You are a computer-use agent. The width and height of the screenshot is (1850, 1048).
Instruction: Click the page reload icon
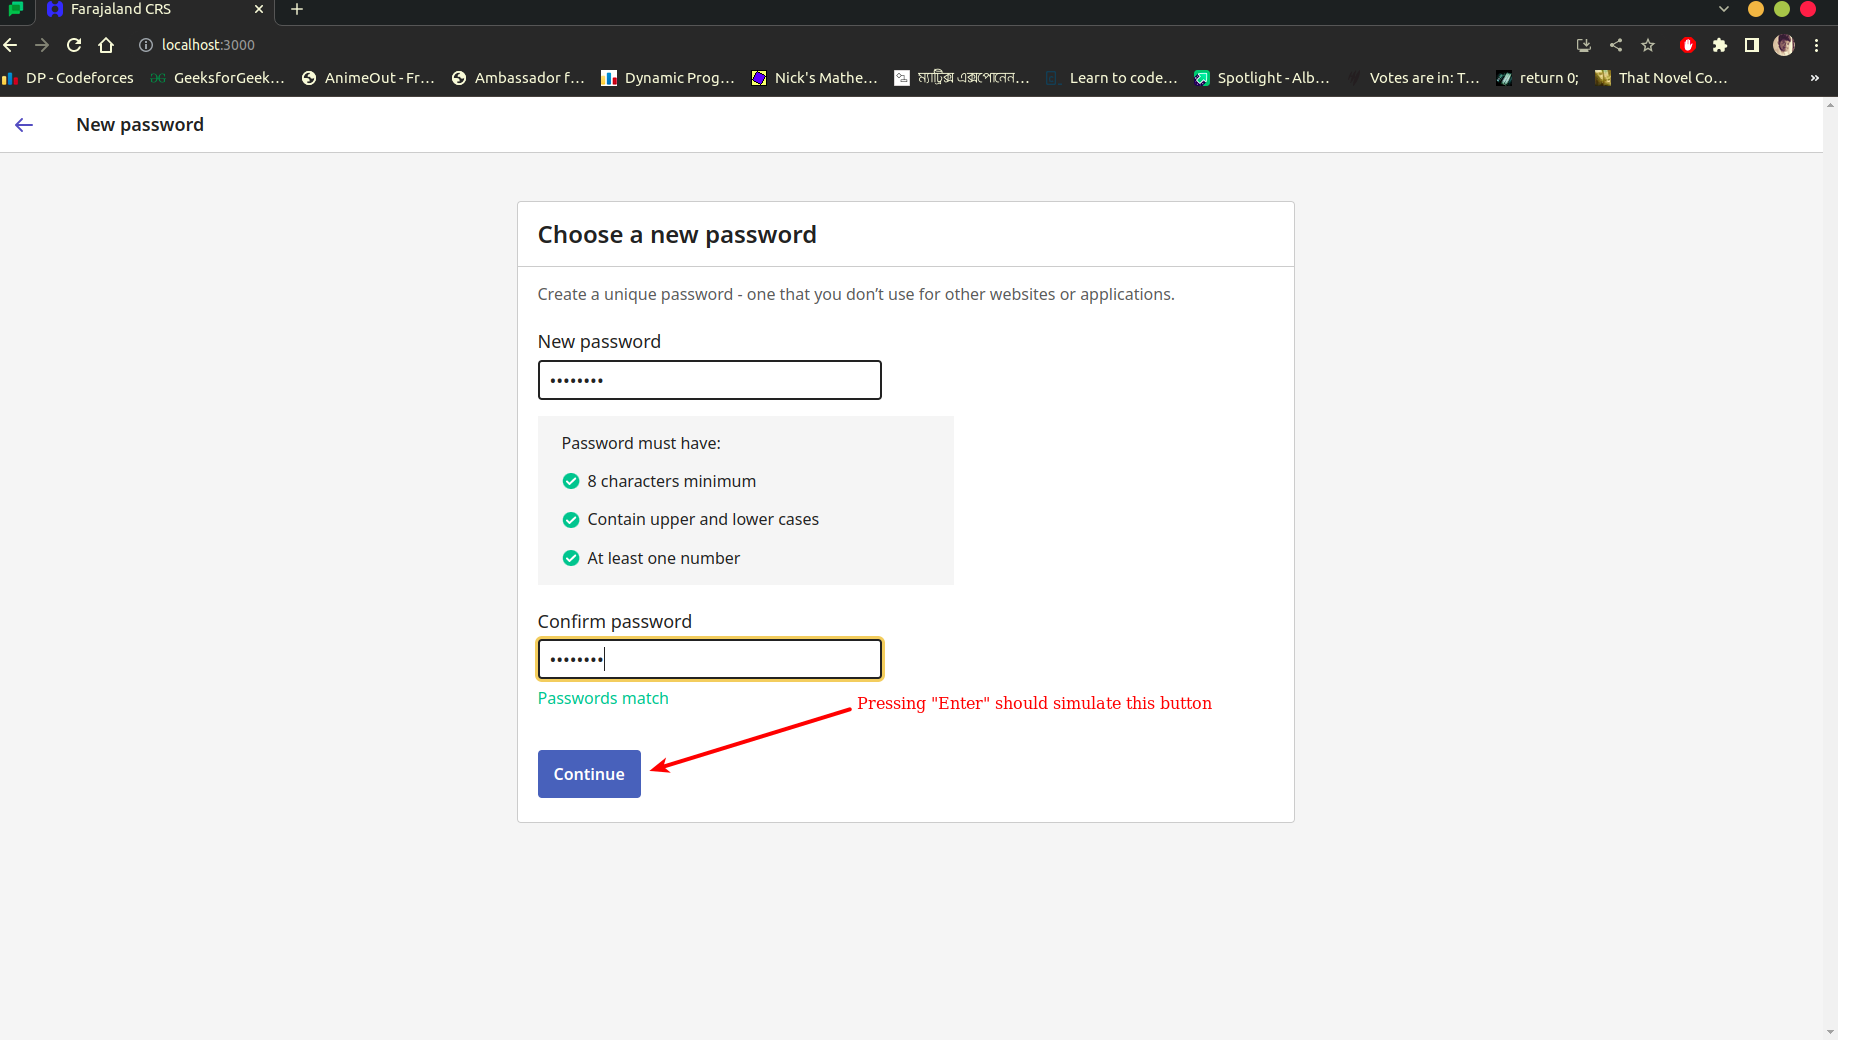coord(74,45)
